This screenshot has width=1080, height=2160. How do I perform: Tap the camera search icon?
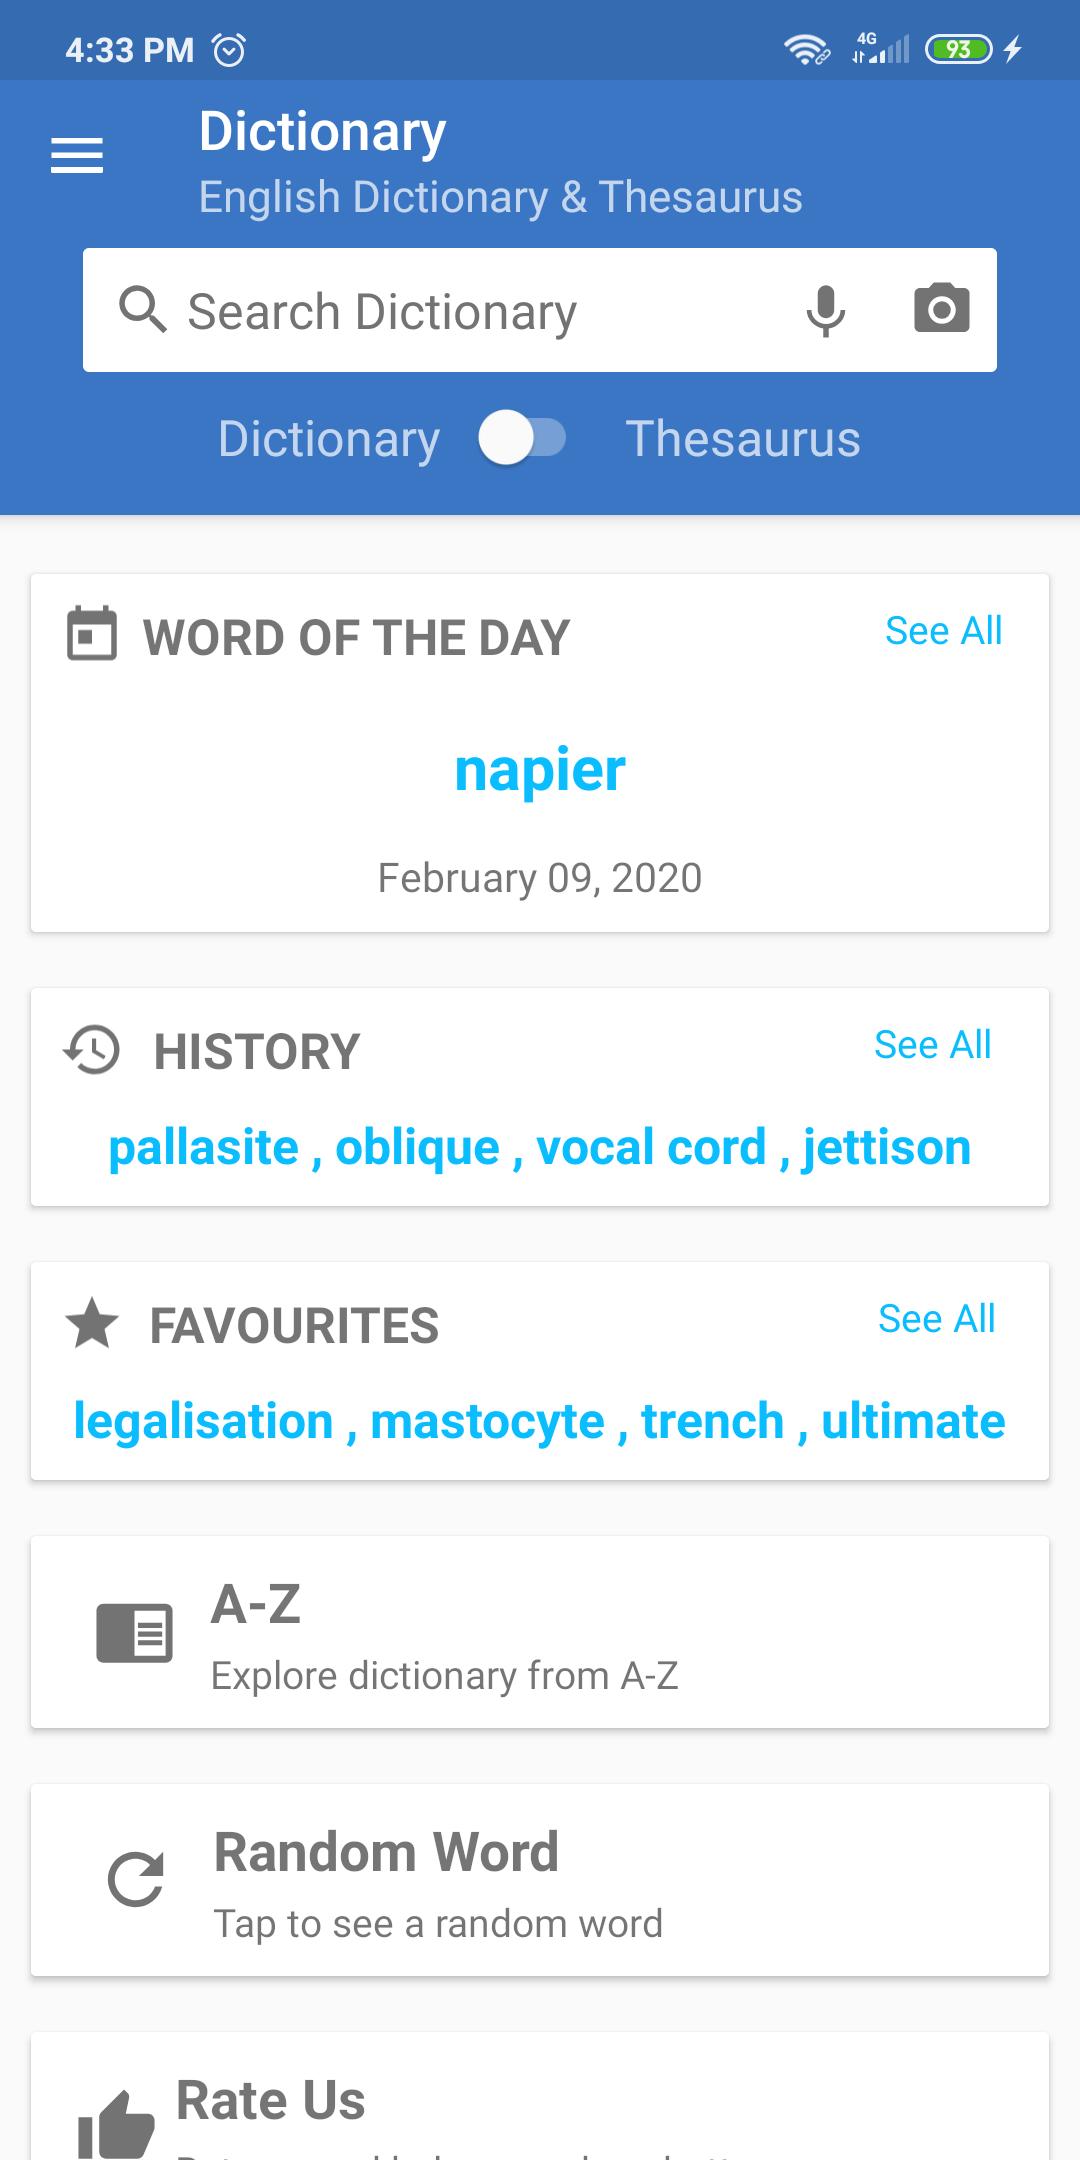(x=942, y=309)
